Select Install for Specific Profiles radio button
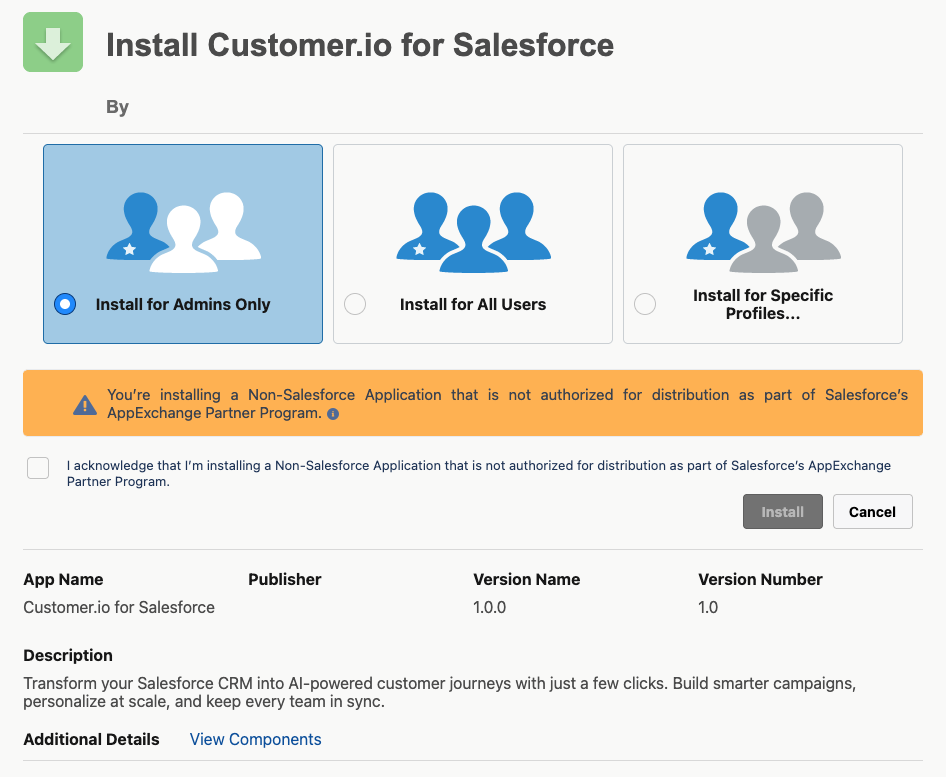This screenshot has height=777, width=946. pyautogui.click(x=645, y=304)
